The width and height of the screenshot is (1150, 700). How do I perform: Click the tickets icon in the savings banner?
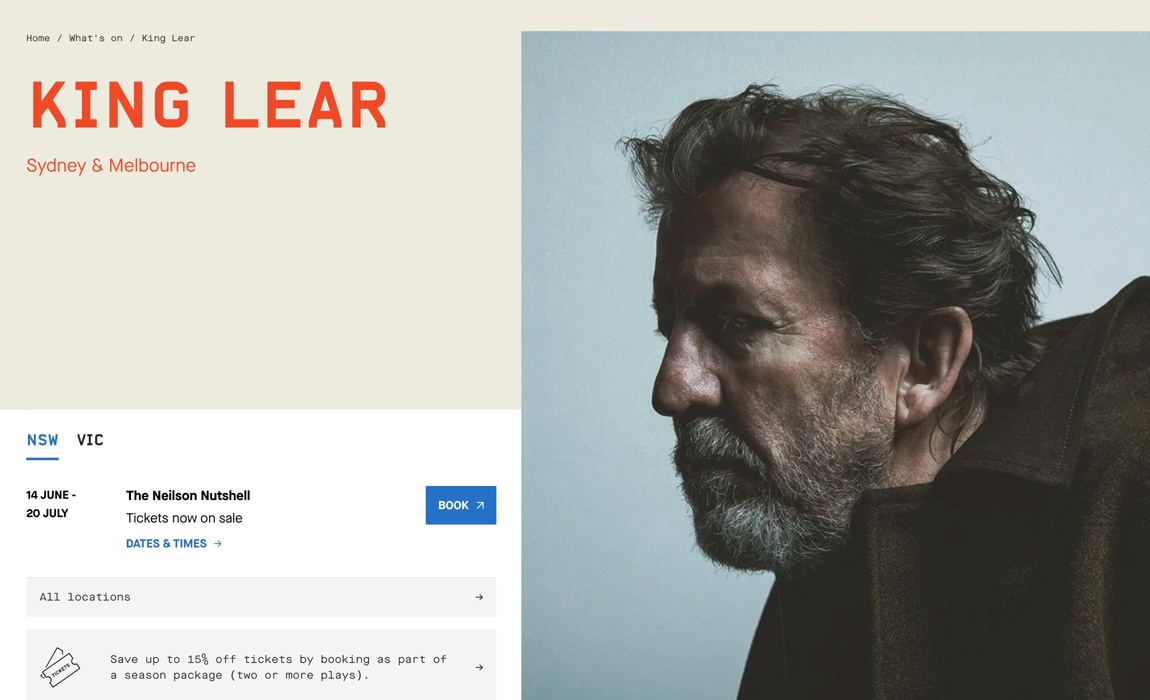[60, 667]
